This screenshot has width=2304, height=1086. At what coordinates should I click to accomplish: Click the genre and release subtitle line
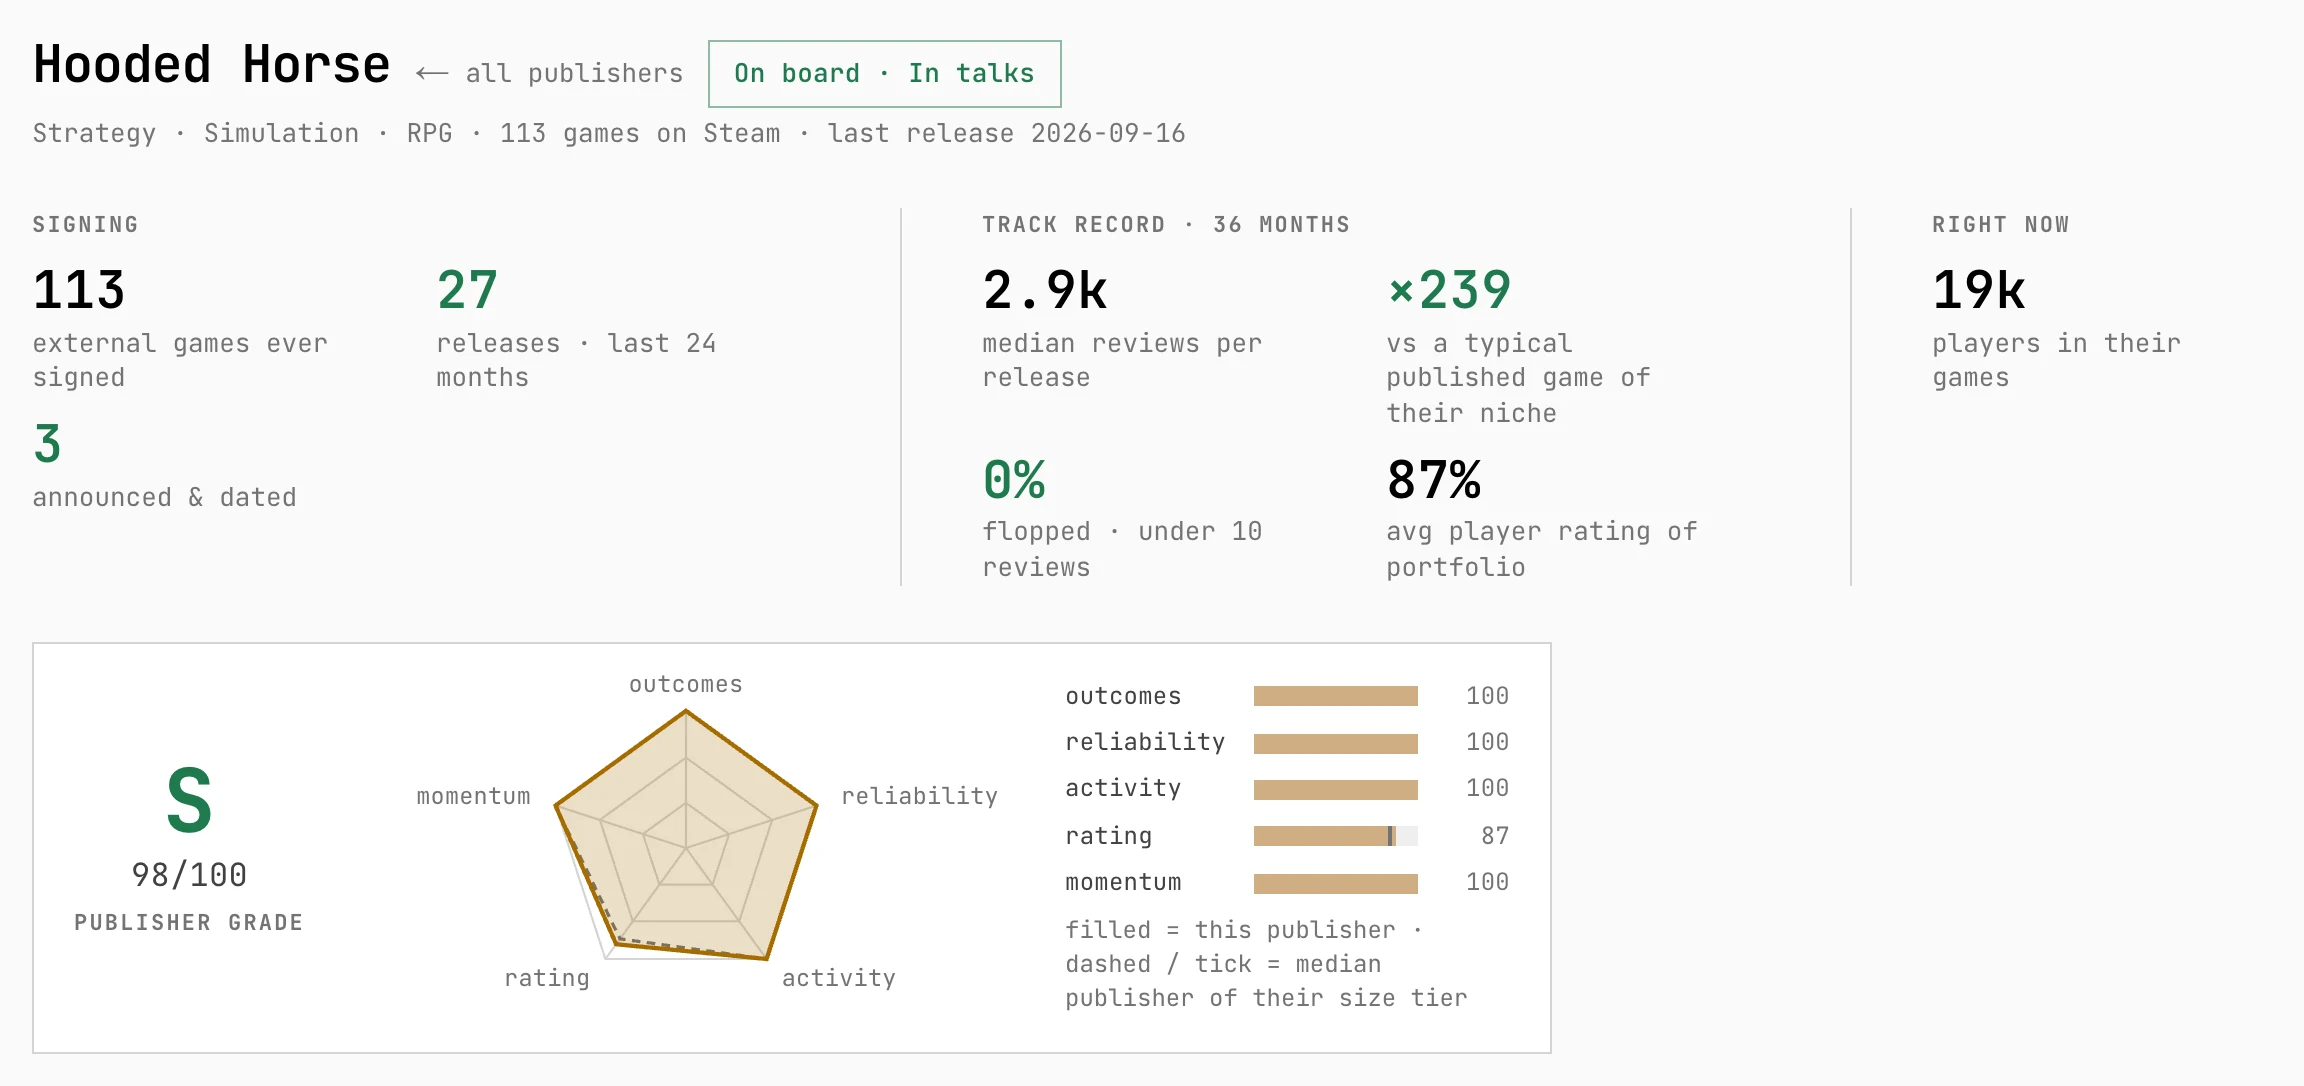pyautogui.click(x=609, y=133)
